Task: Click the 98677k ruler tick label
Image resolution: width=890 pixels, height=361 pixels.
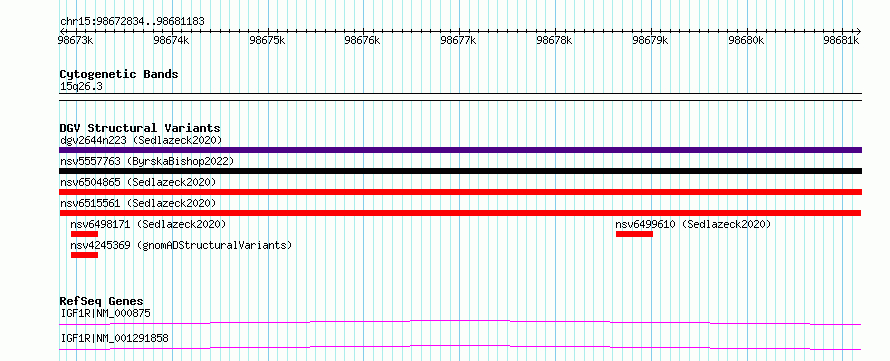Action: point(459,40)
